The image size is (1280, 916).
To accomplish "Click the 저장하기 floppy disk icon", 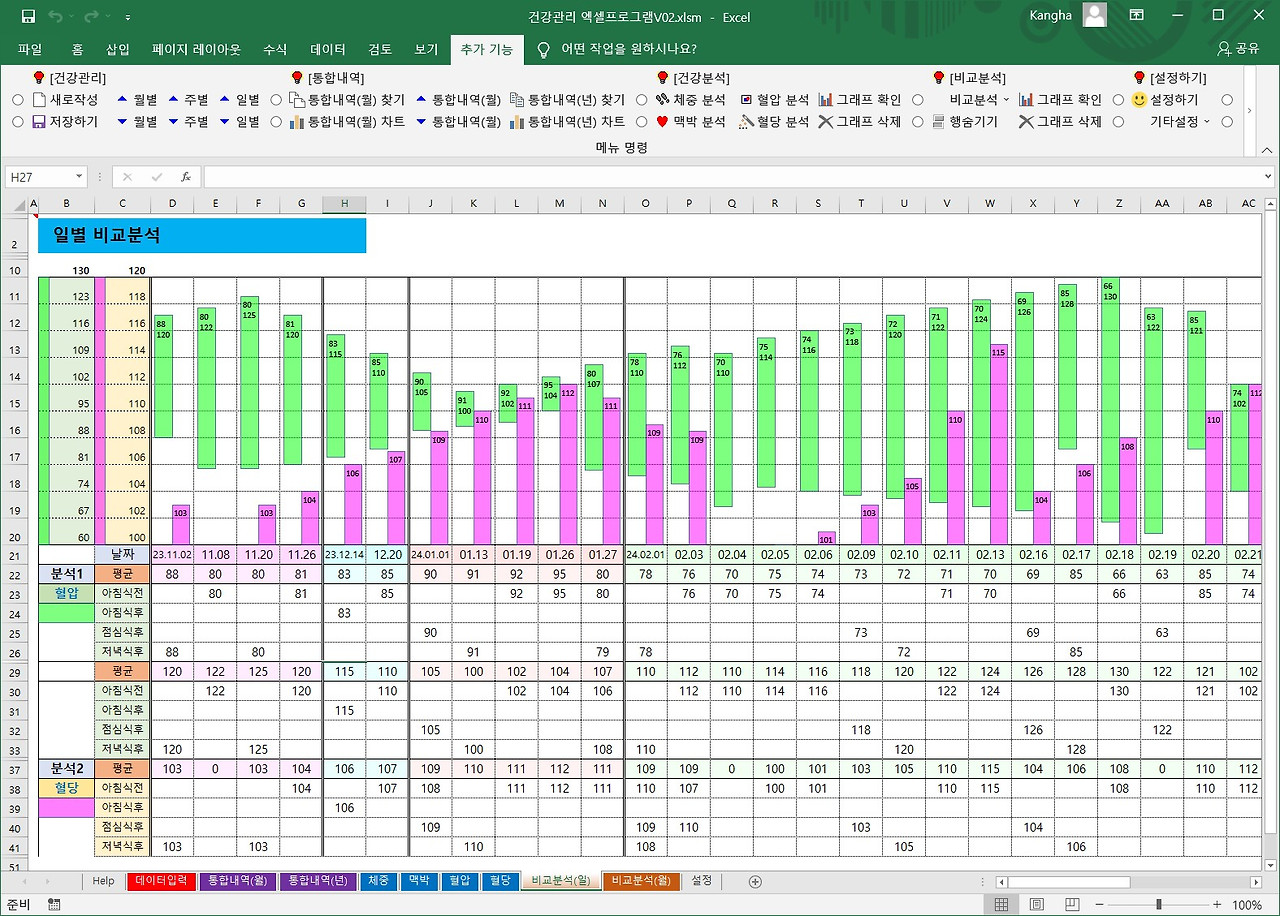I will pyautogui.click(x=40, y=122).
